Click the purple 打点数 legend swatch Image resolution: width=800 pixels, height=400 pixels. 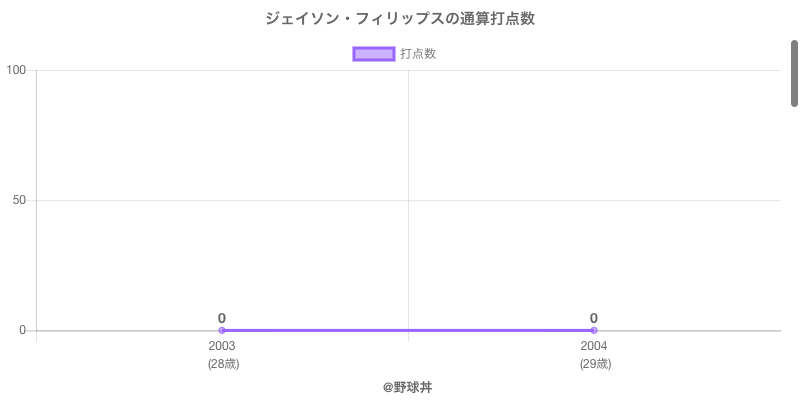[x=374, y=54]
